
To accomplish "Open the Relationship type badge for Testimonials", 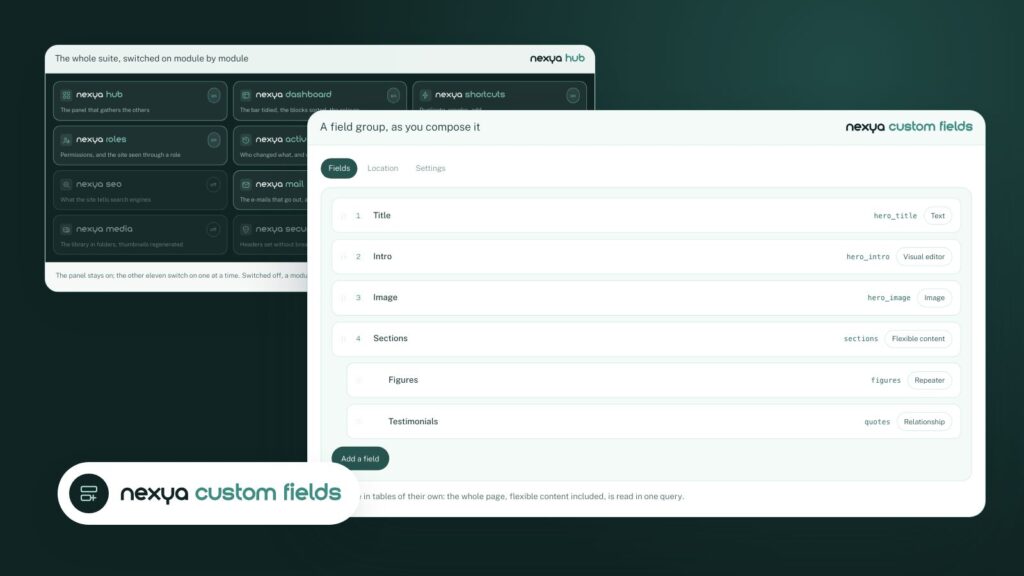I will pos(923,422).
